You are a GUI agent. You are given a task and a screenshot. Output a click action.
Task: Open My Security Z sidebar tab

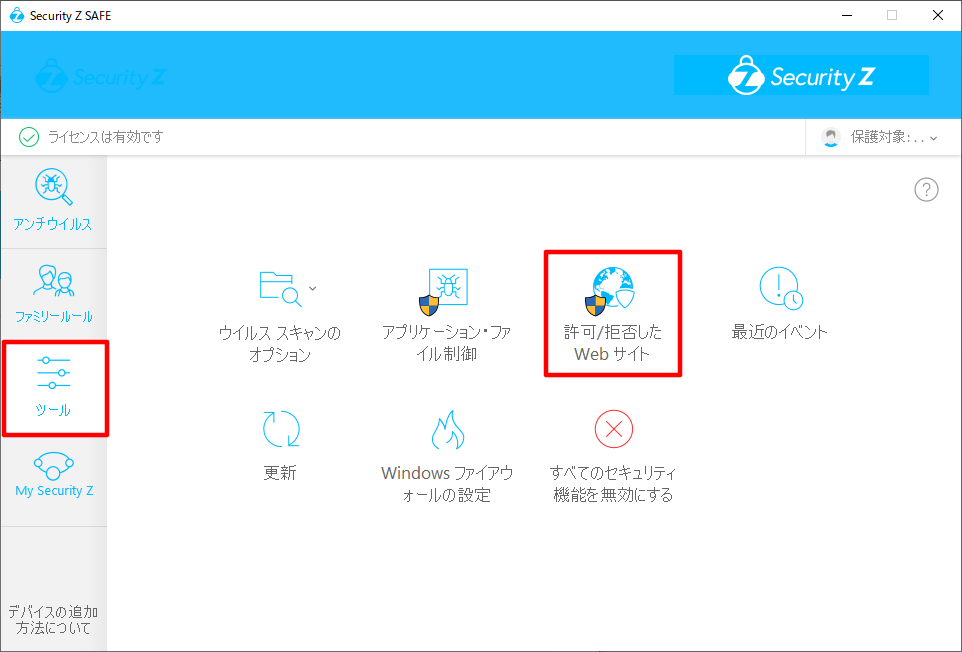53,475
